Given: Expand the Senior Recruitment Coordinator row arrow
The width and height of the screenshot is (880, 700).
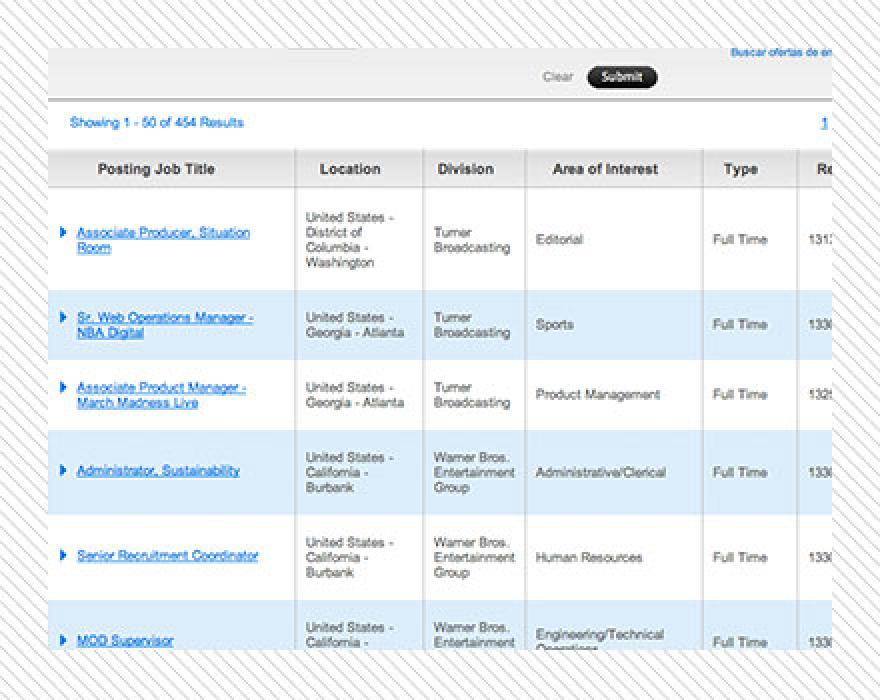Looking at the screenshot, I should click(63, 555).
